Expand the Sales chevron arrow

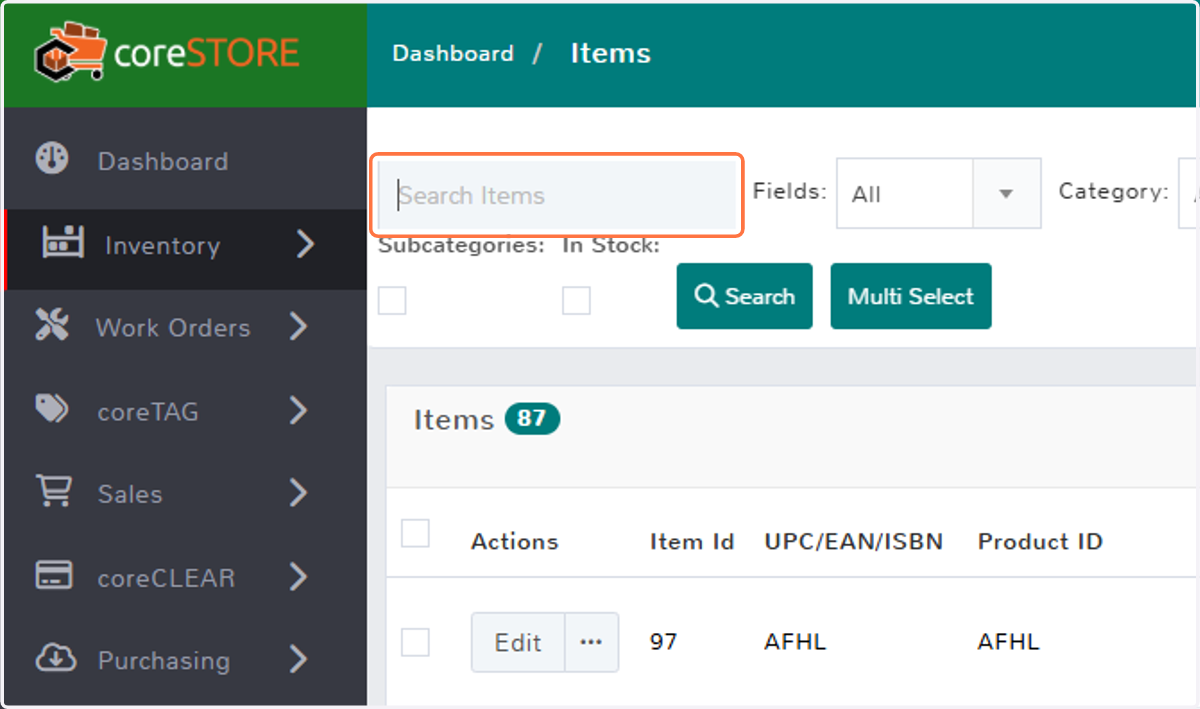tap(298, 492)
